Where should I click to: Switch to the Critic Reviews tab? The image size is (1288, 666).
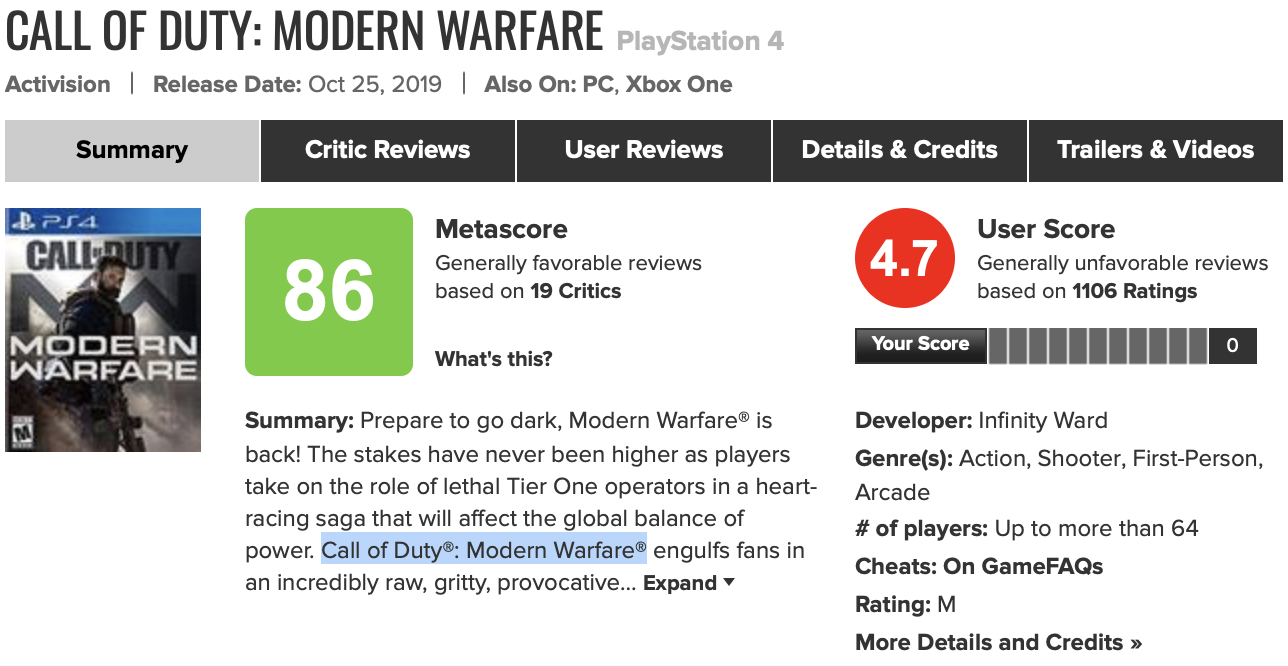[x=388, y=150]
